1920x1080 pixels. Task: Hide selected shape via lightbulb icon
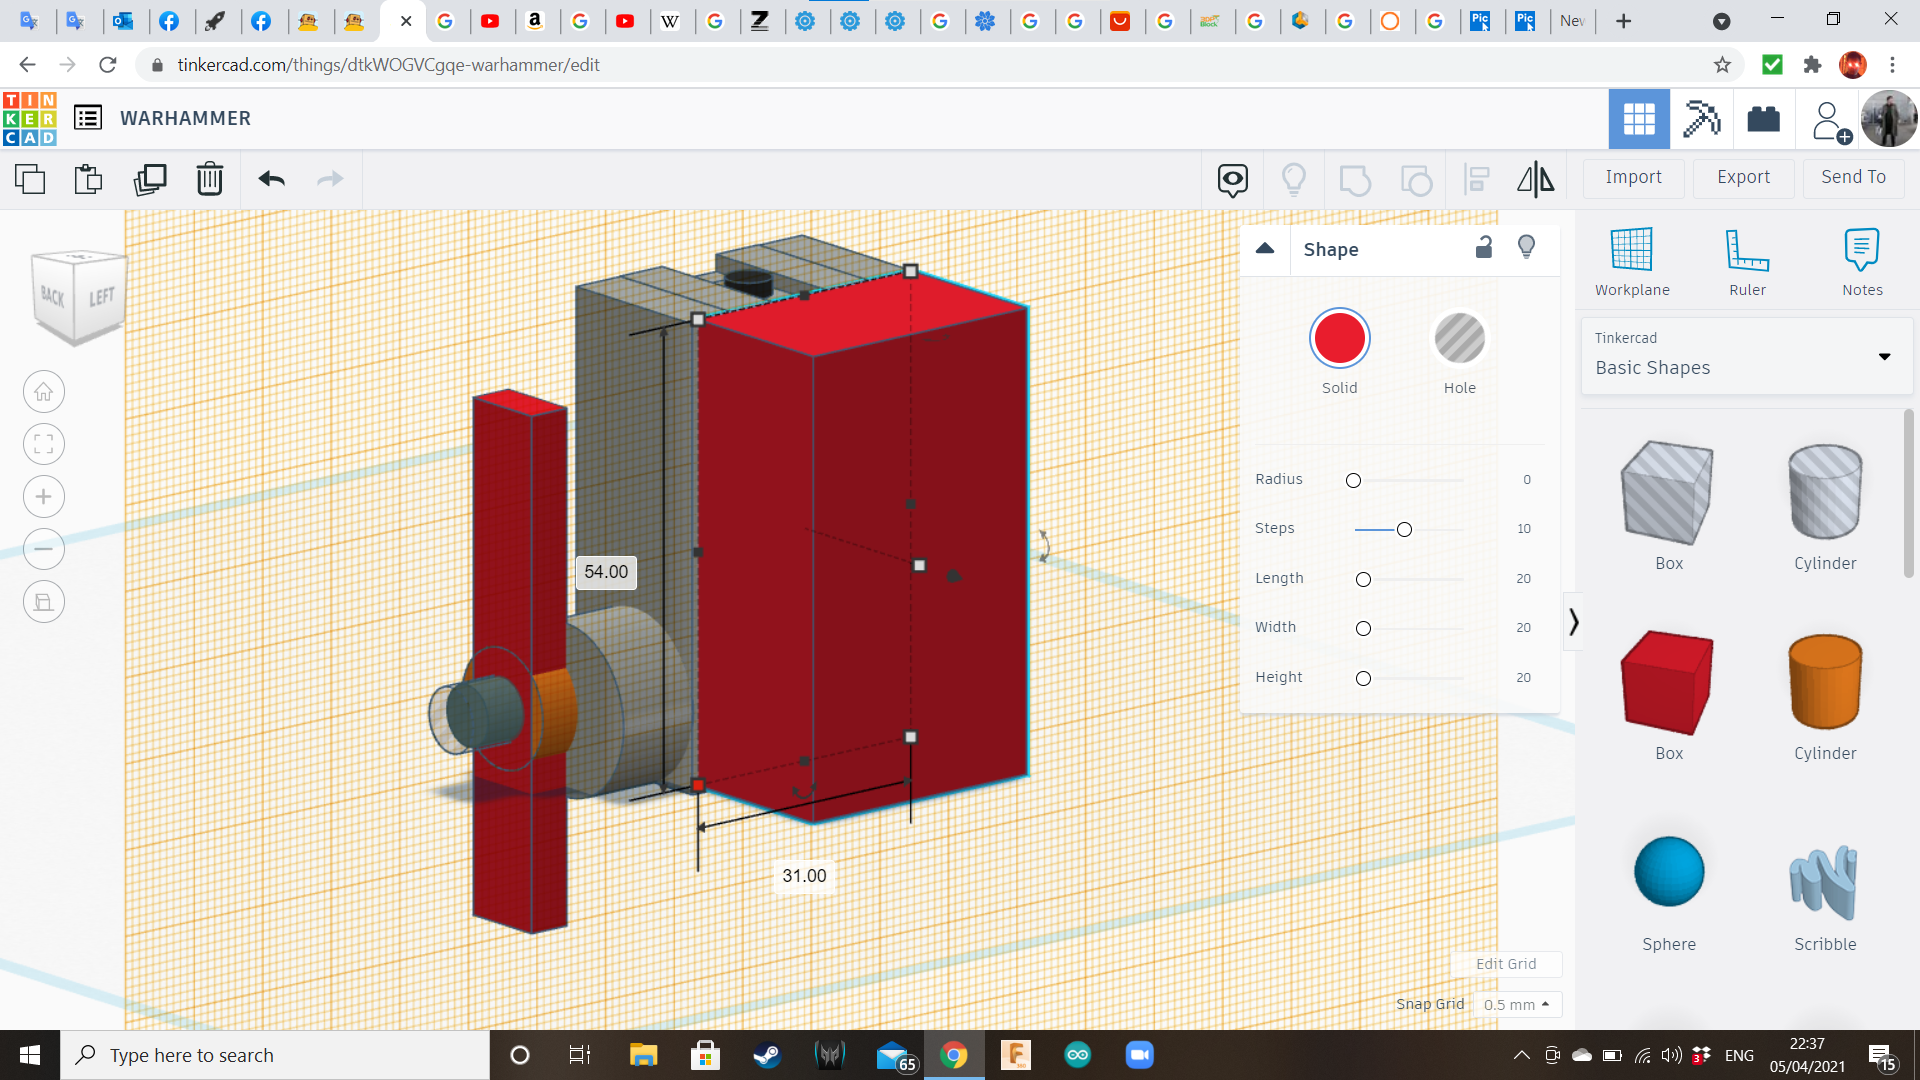1526,248
